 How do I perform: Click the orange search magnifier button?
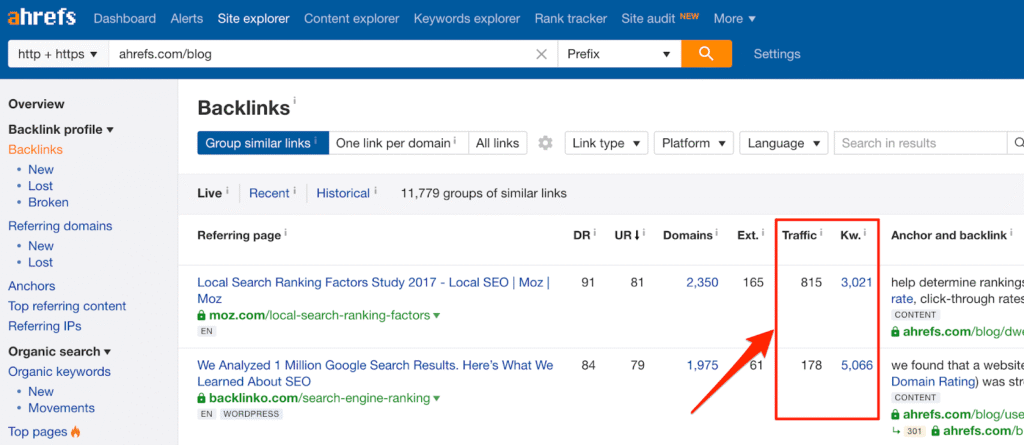(x=706, y=54)
